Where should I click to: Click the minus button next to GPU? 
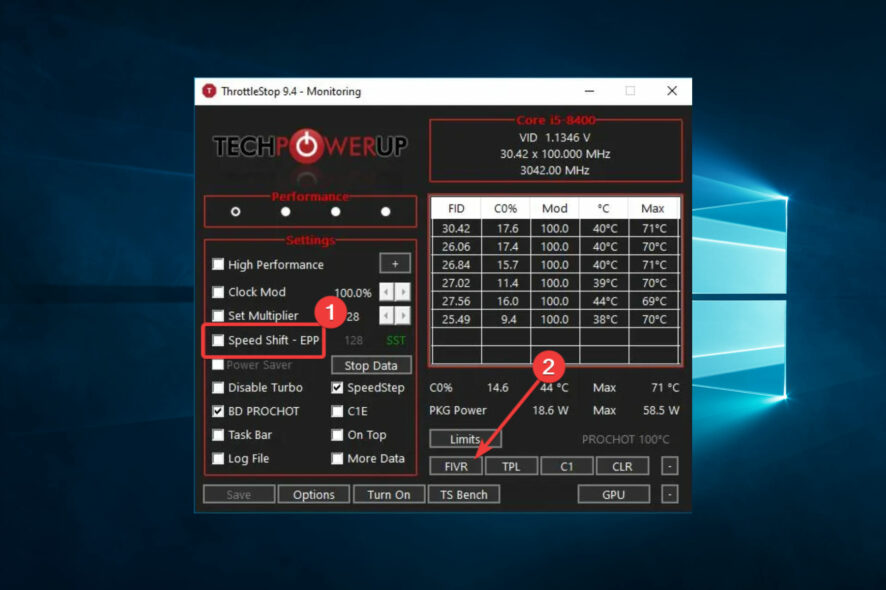(x=670, y=494)
